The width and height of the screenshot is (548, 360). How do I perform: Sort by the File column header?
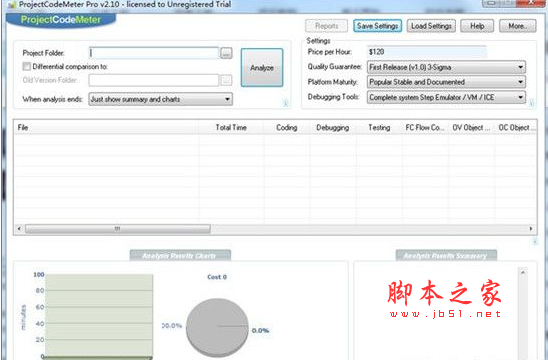tap(107, 128)
